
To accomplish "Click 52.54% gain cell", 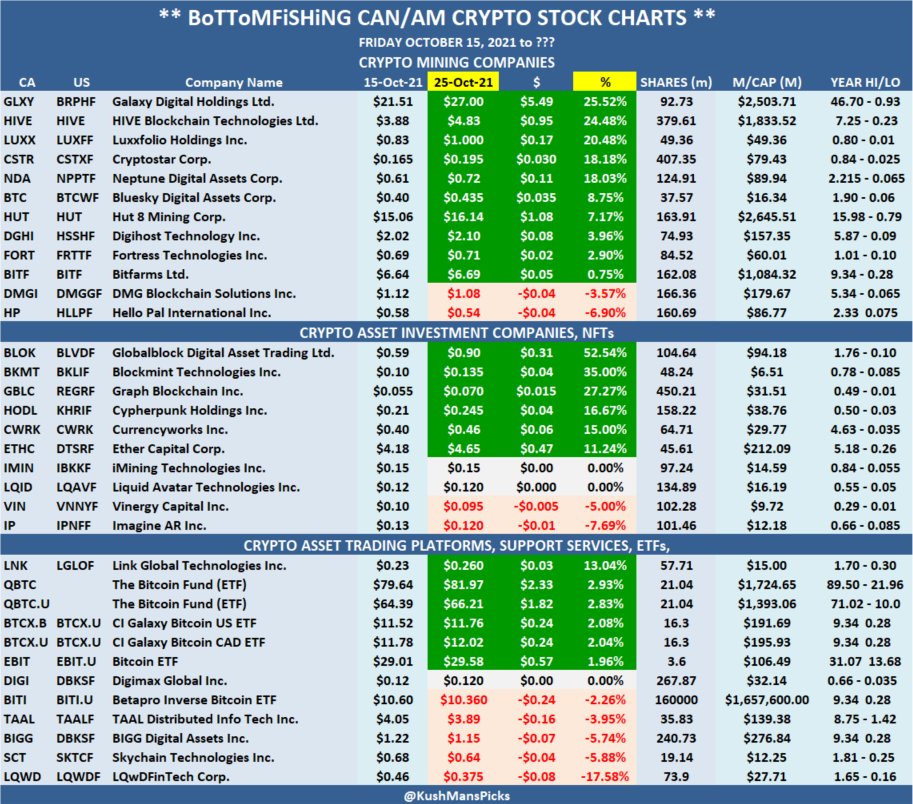I will tap(605, 353).
